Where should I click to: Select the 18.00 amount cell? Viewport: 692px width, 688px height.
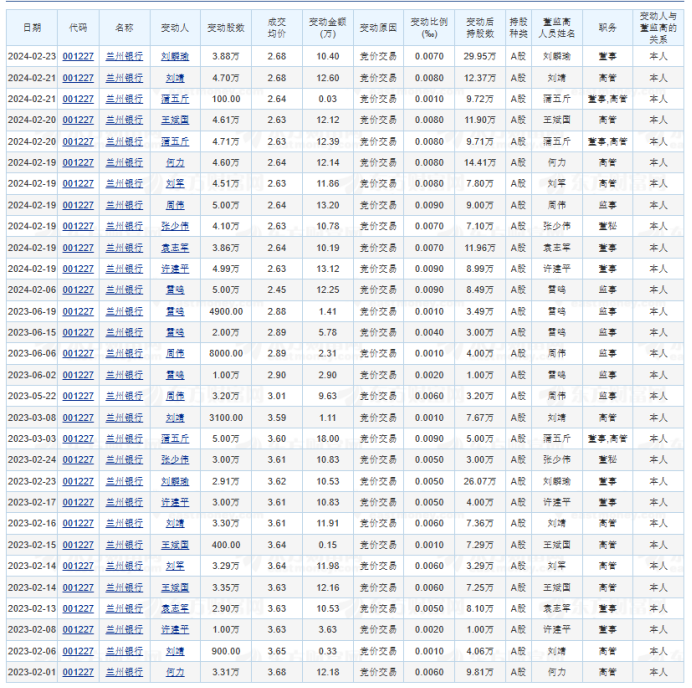(x=328, y=439)
